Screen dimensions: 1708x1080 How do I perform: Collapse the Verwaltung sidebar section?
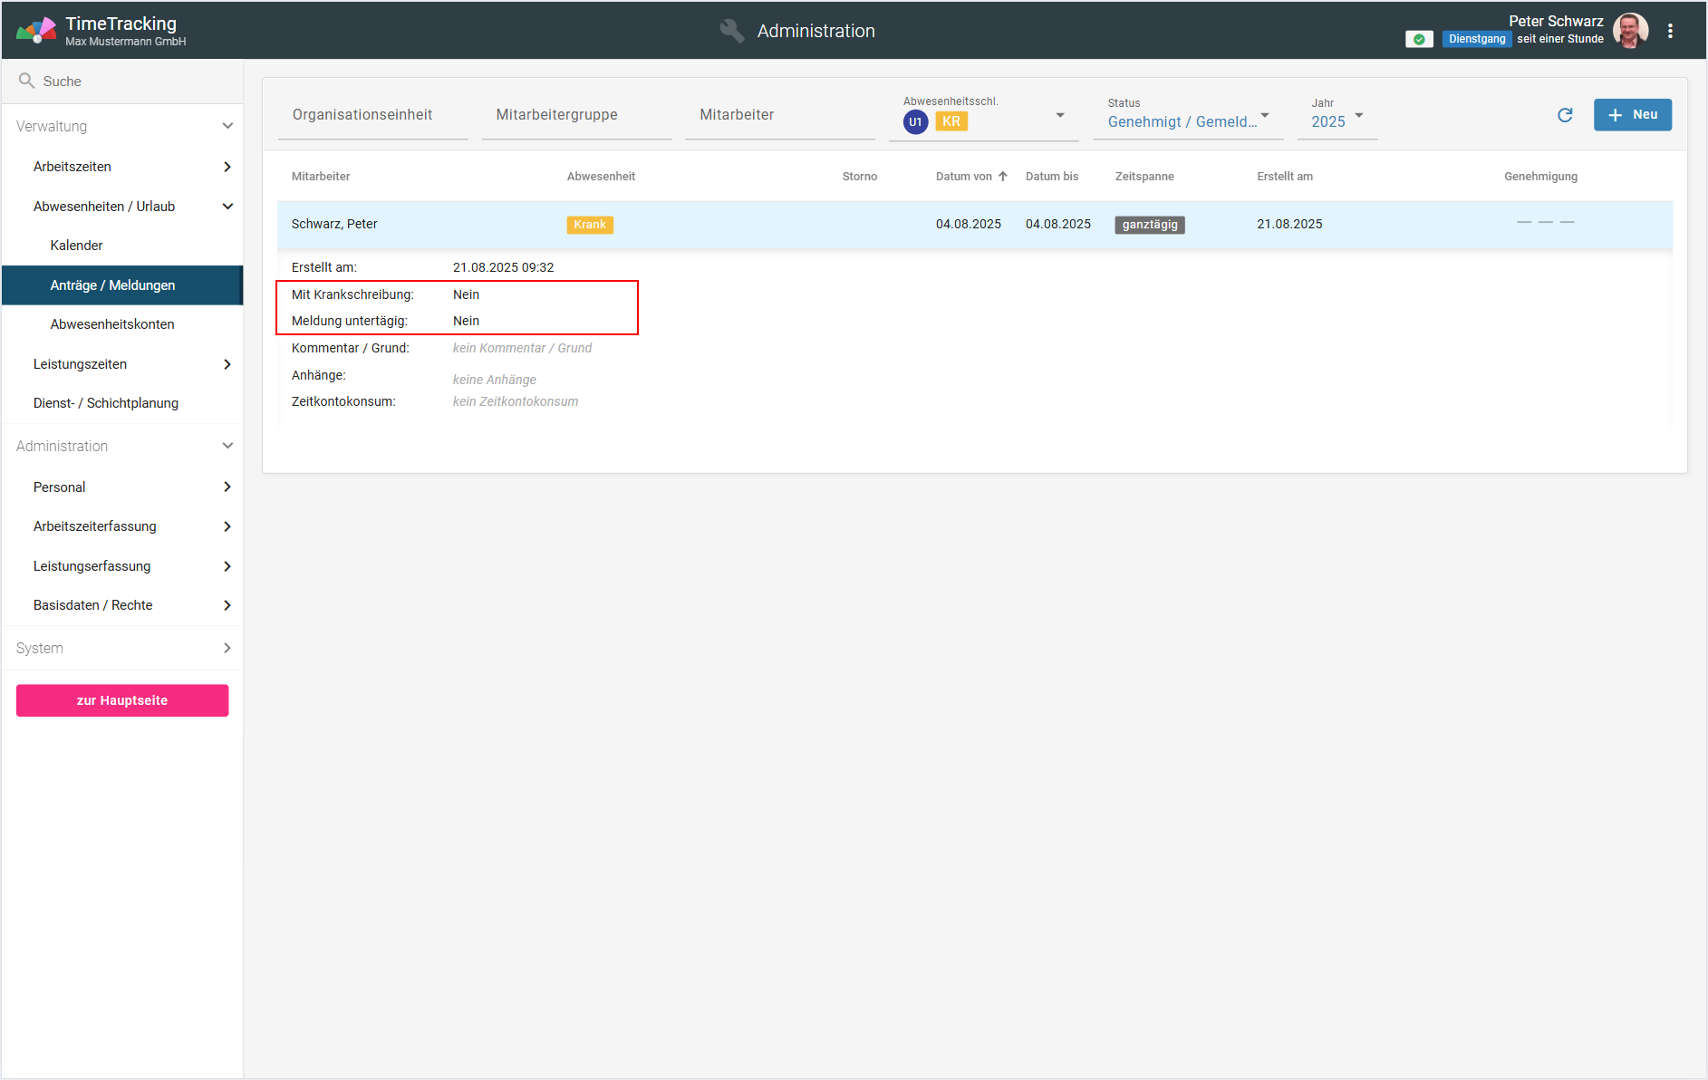pos(227,126)
